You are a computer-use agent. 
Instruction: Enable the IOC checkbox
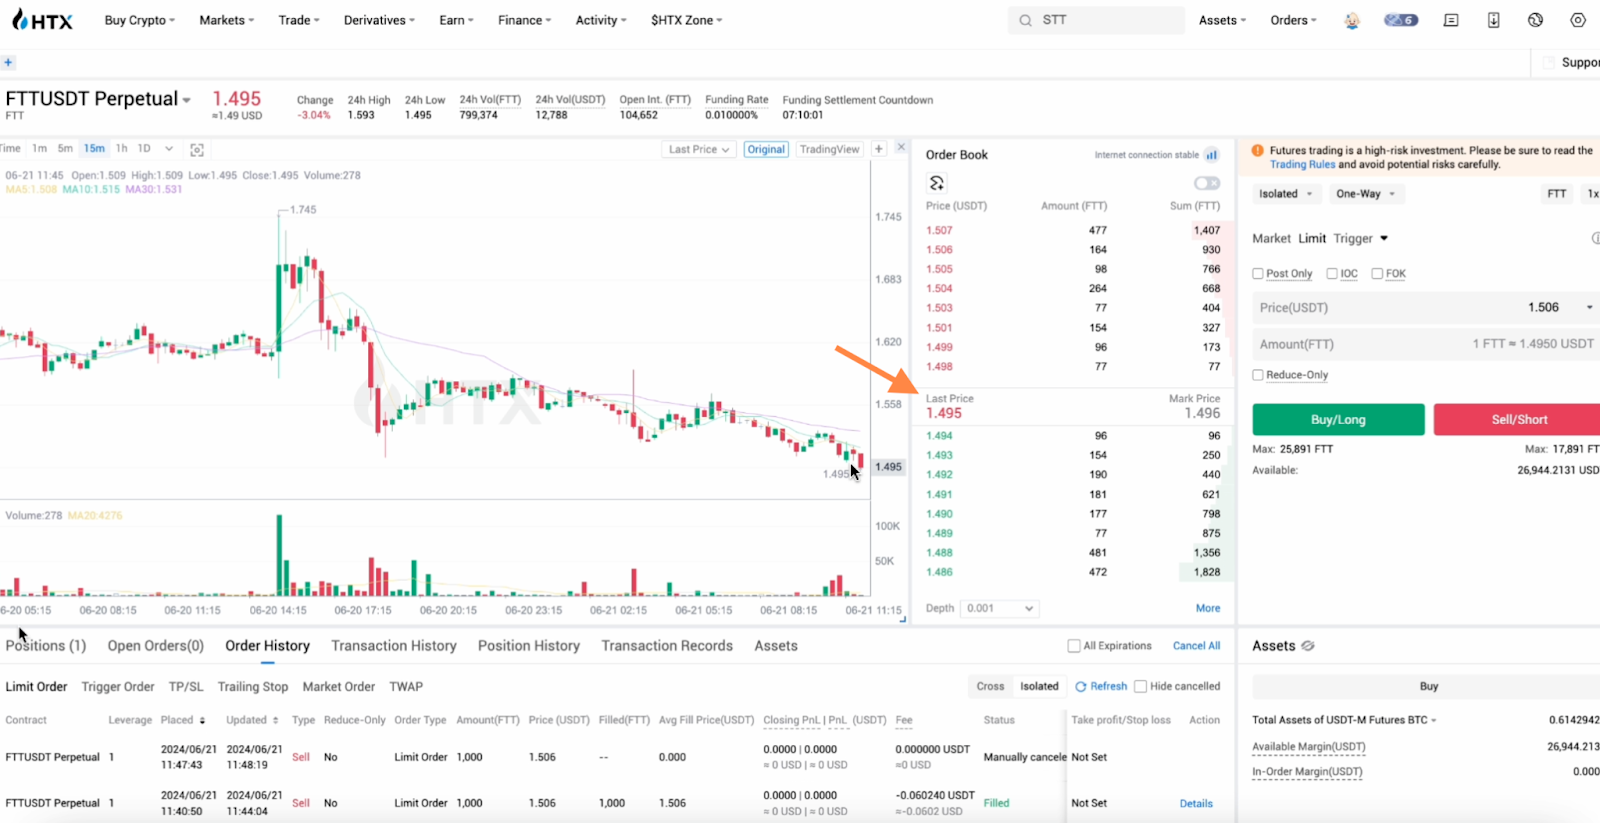pyautogui.click(x=1332, y=273)
